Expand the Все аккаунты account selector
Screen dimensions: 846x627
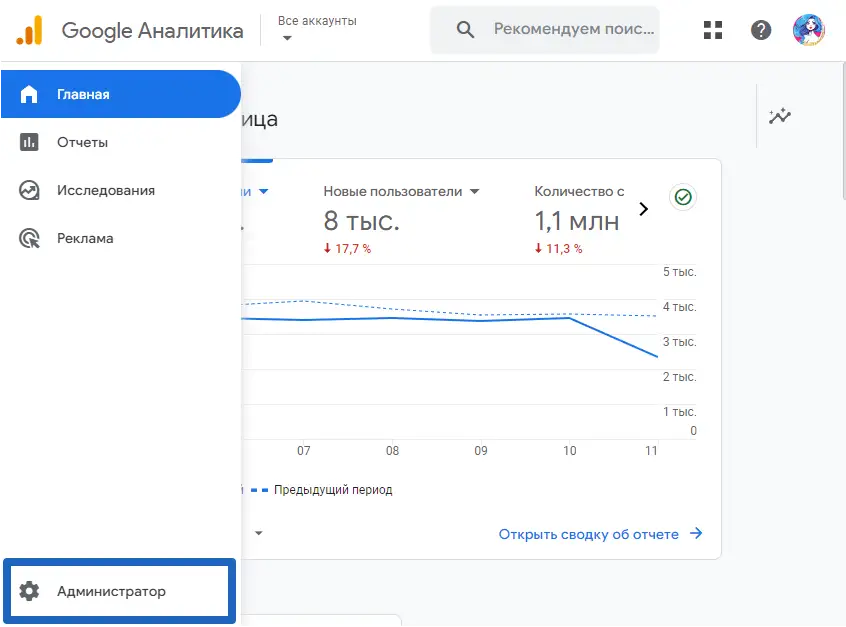(288, 38)
